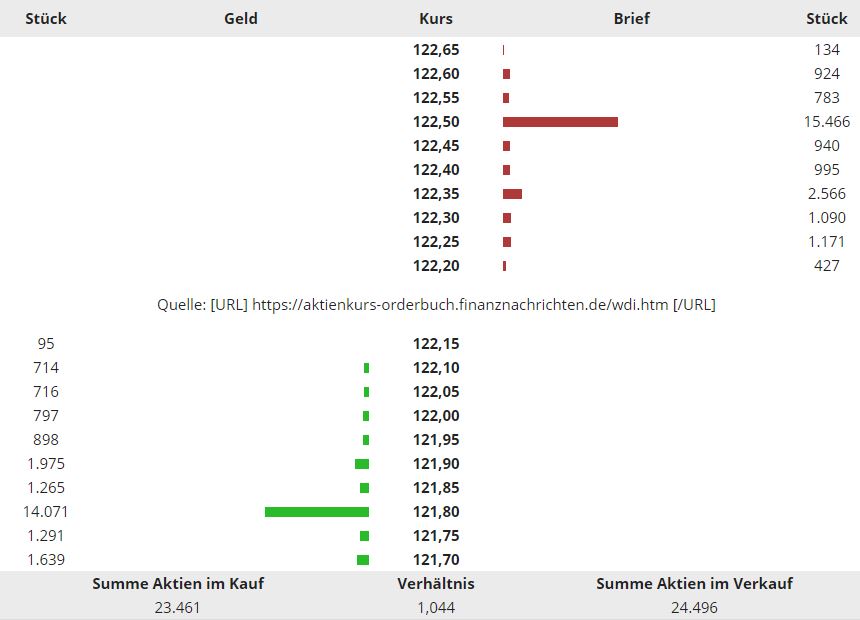This screenshot has width=860, height=620.
Task: Select the lowest bid price 121,70
Action: pyautogui.click(x=436, y=560)
